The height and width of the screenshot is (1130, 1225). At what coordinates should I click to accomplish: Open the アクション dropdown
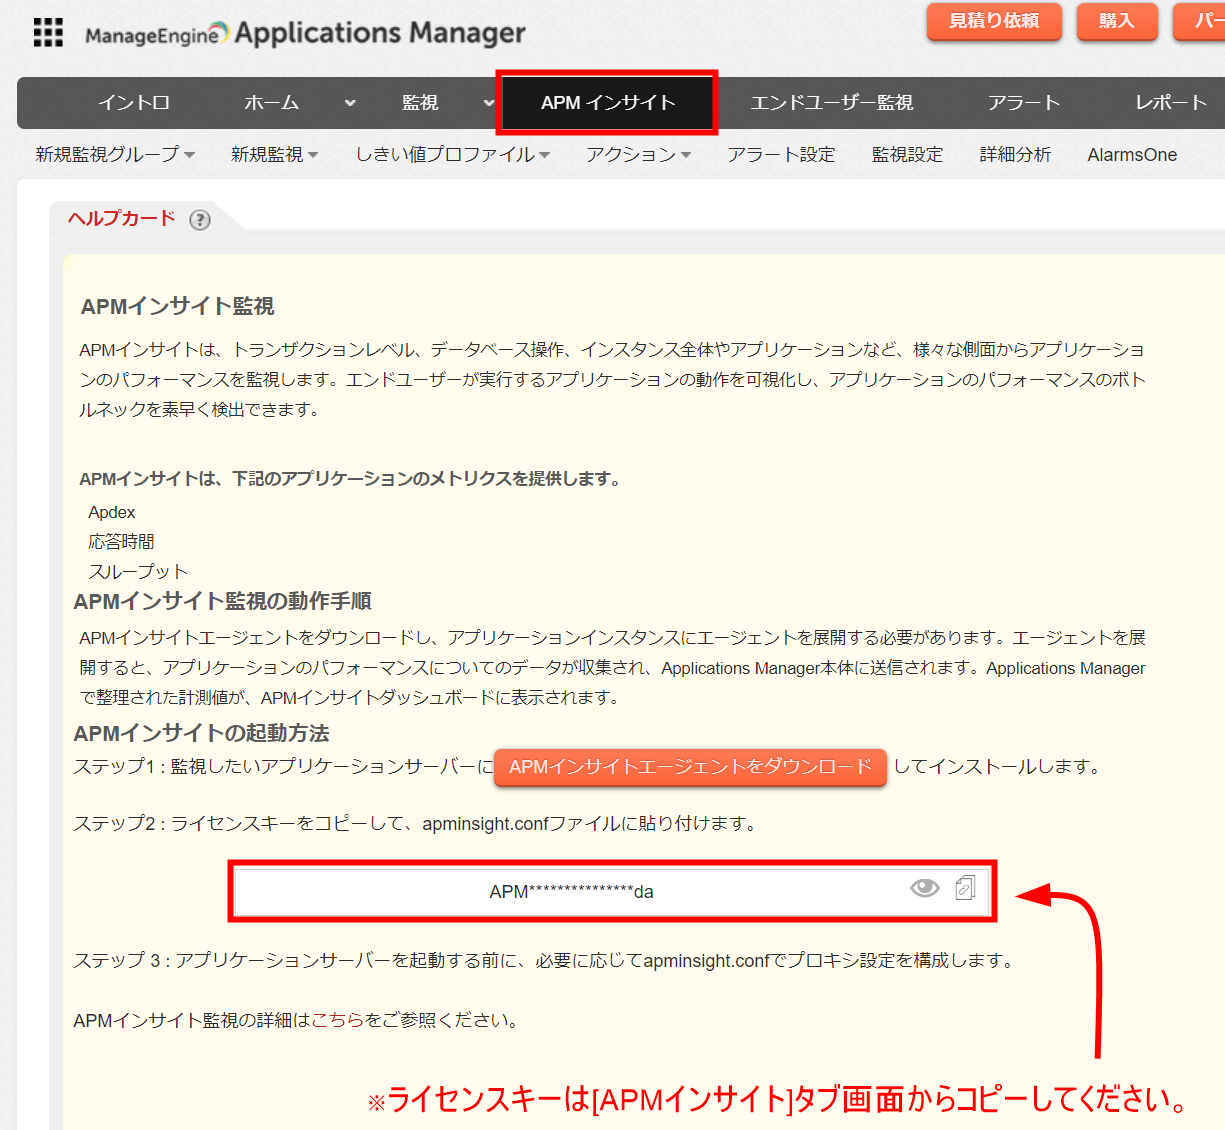pyautogui.click(x=638, y=155)
